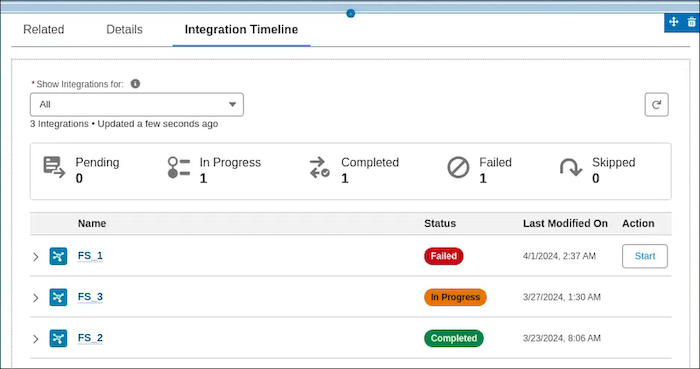This screenshot has height=369, width=700.
Task: Click the Failed summary icon
Action: click(458, 168)
